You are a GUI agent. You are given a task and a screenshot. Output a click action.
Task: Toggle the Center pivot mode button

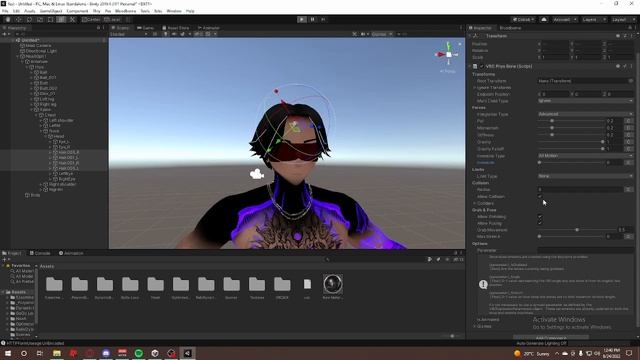pos(91,19)
